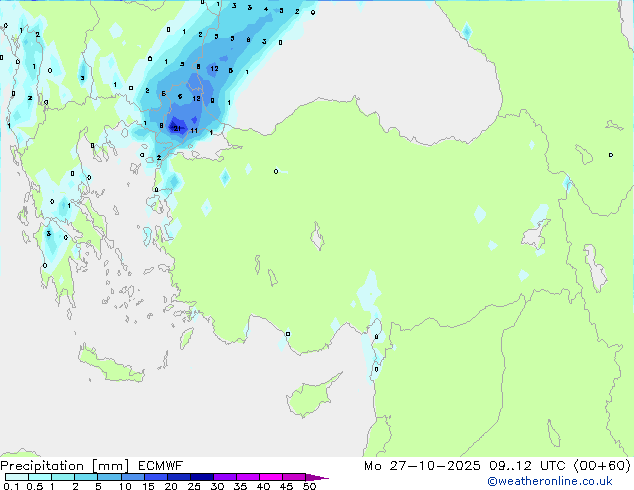Screen dimensions: 634x490
Task: Click the legend scale label '10'
Action: 125,486
